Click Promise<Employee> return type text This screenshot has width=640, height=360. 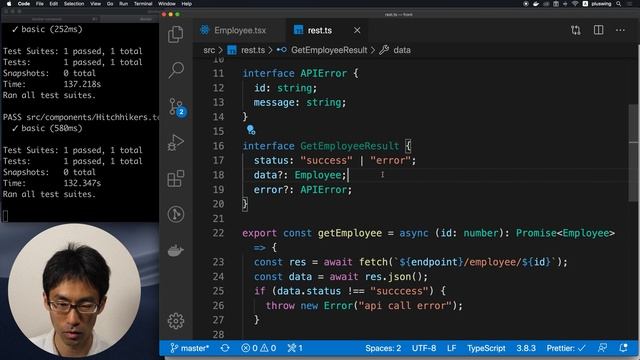pyautogui.click(x=565, y=233)
